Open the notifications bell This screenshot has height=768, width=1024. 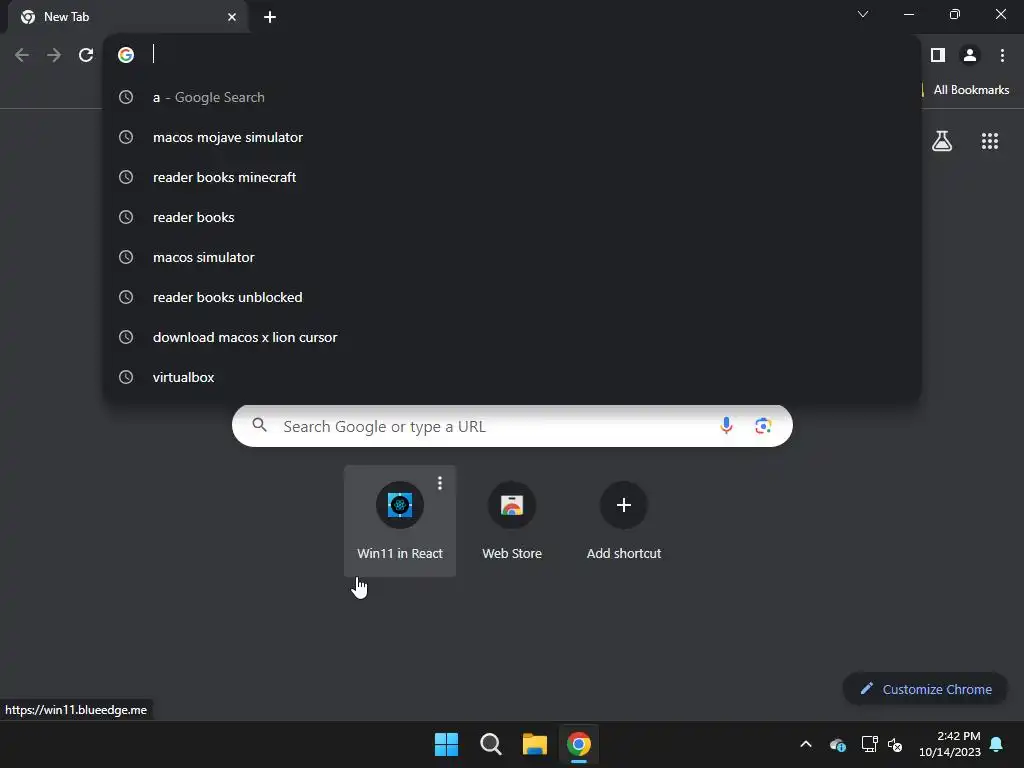[x=997, y=744]
